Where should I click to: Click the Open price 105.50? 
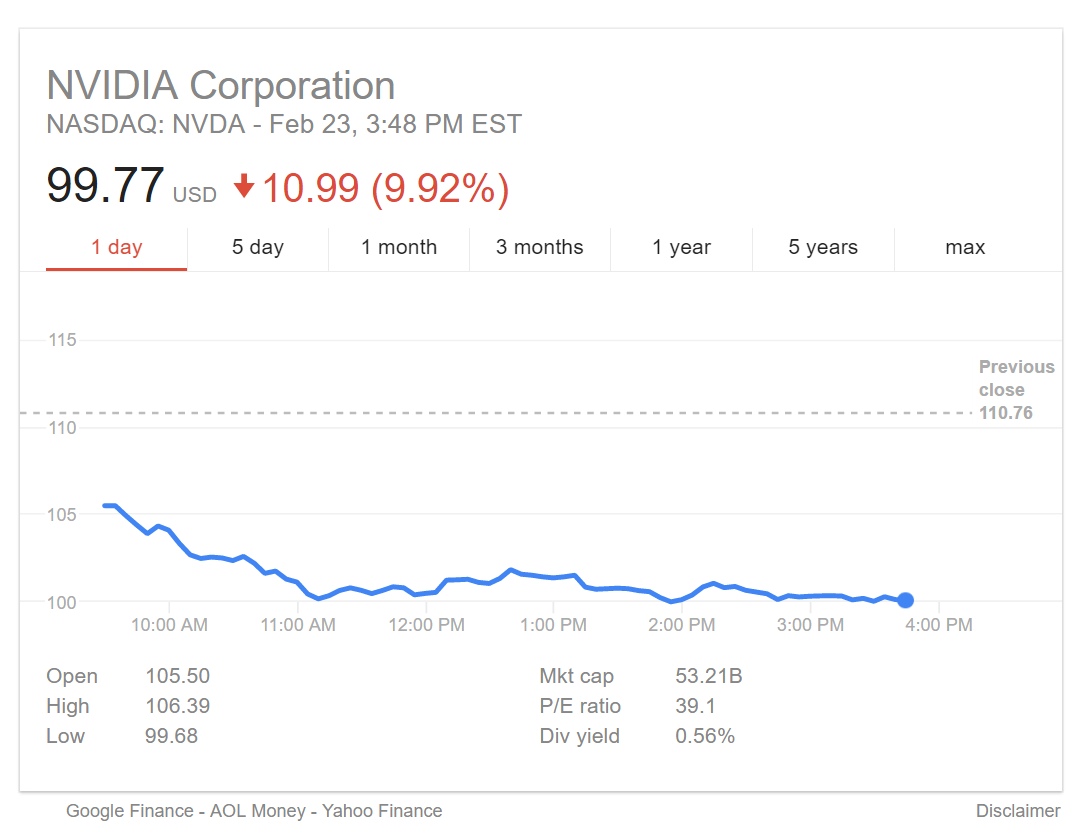(x=178, y=676)
